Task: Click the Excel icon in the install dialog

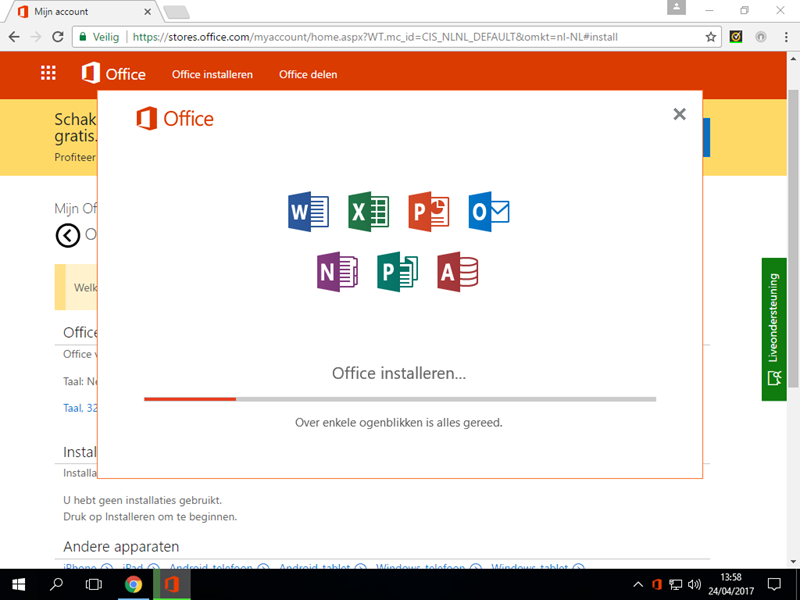Action: tap(368, 211)
